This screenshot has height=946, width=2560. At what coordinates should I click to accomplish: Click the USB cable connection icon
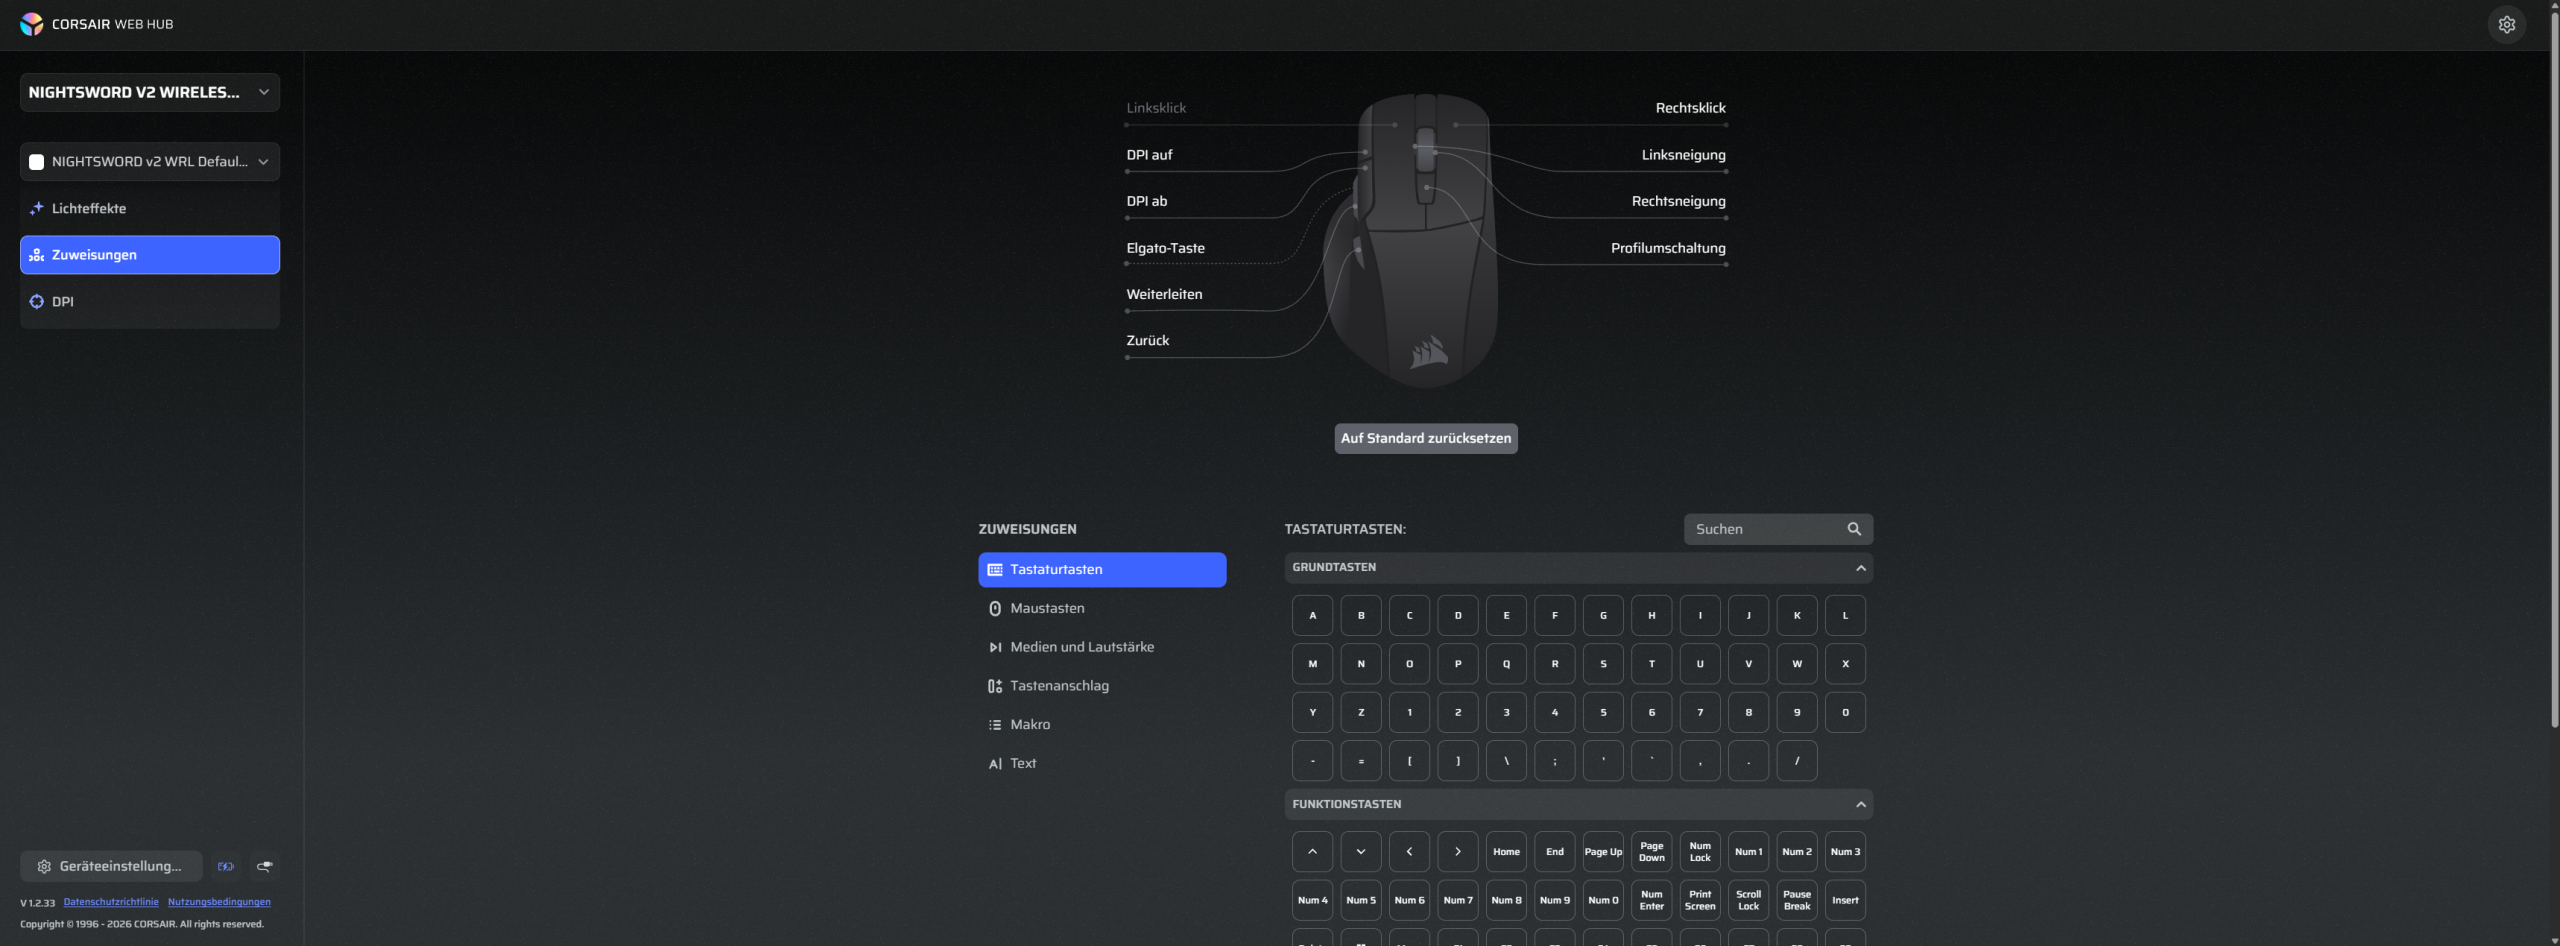[264, 866]
